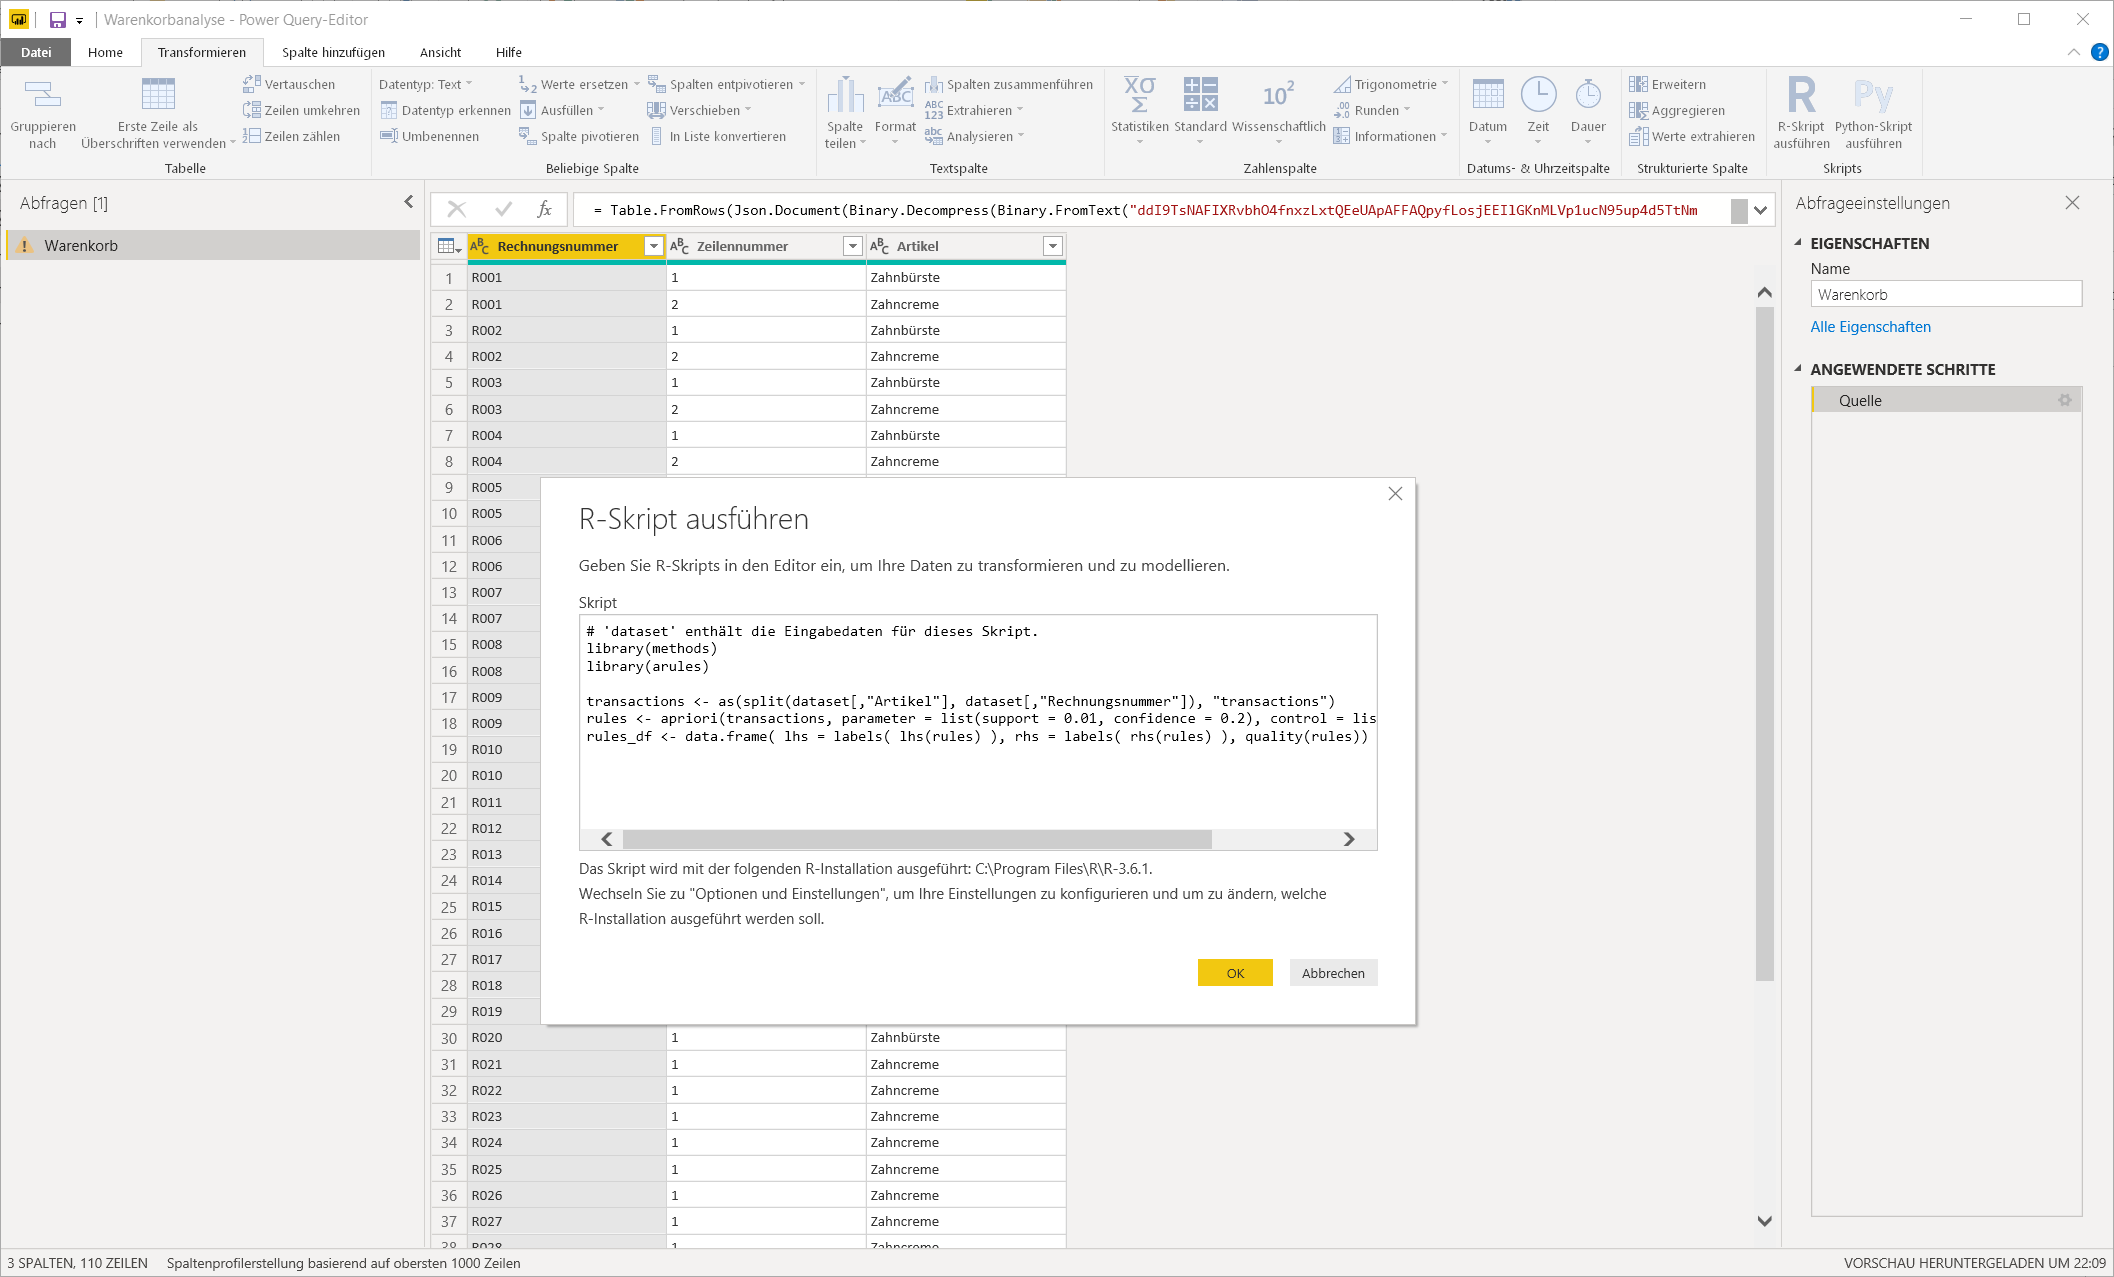Click the Datum icon in ribbon
Image resolution: width=2114 pixels, height=1277 pixels.
click(x=1488, y=96)
